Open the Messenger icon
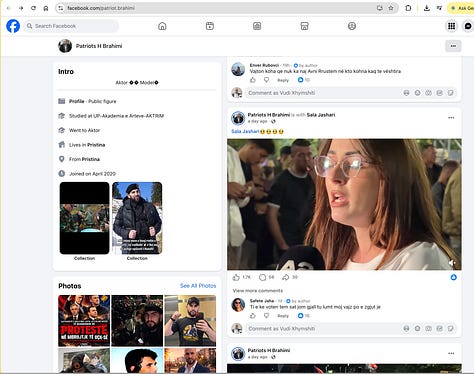474x374 pixels. pyautogui.click(x=468, y=26)
